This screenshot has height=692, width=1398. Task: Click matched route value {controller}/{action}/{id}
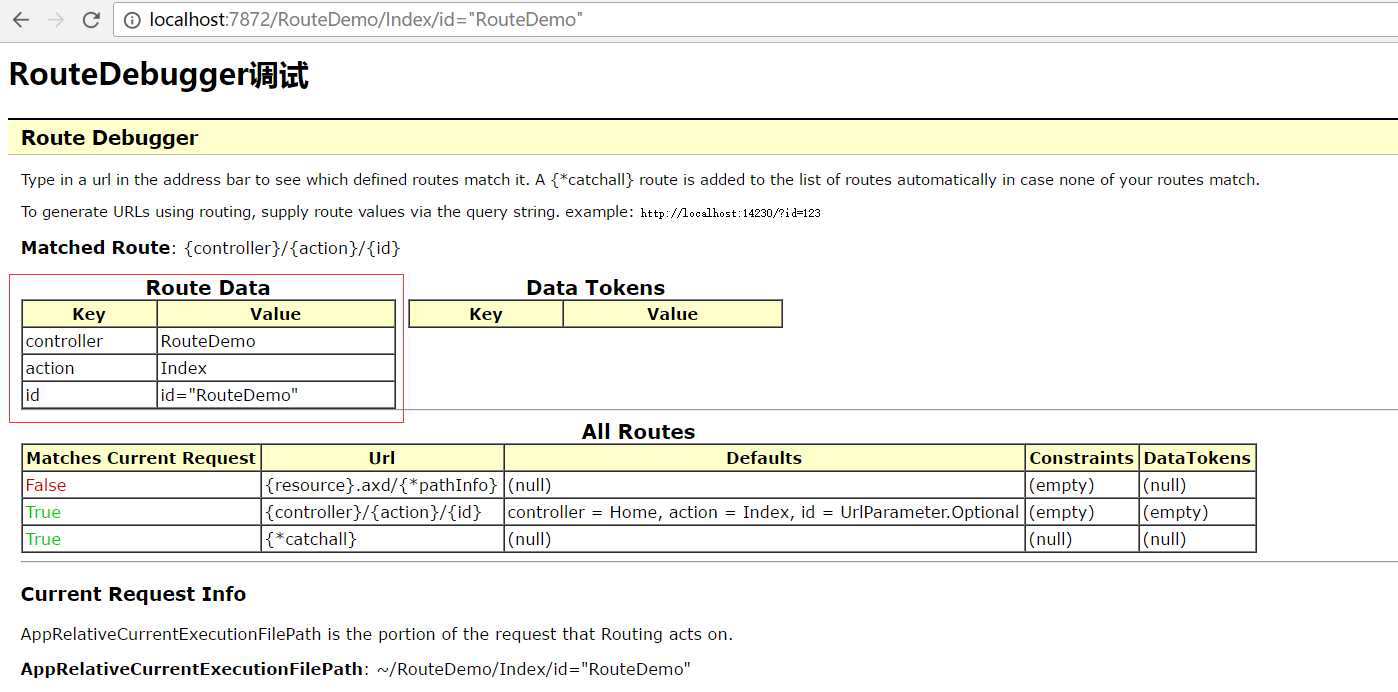[292, 248]
